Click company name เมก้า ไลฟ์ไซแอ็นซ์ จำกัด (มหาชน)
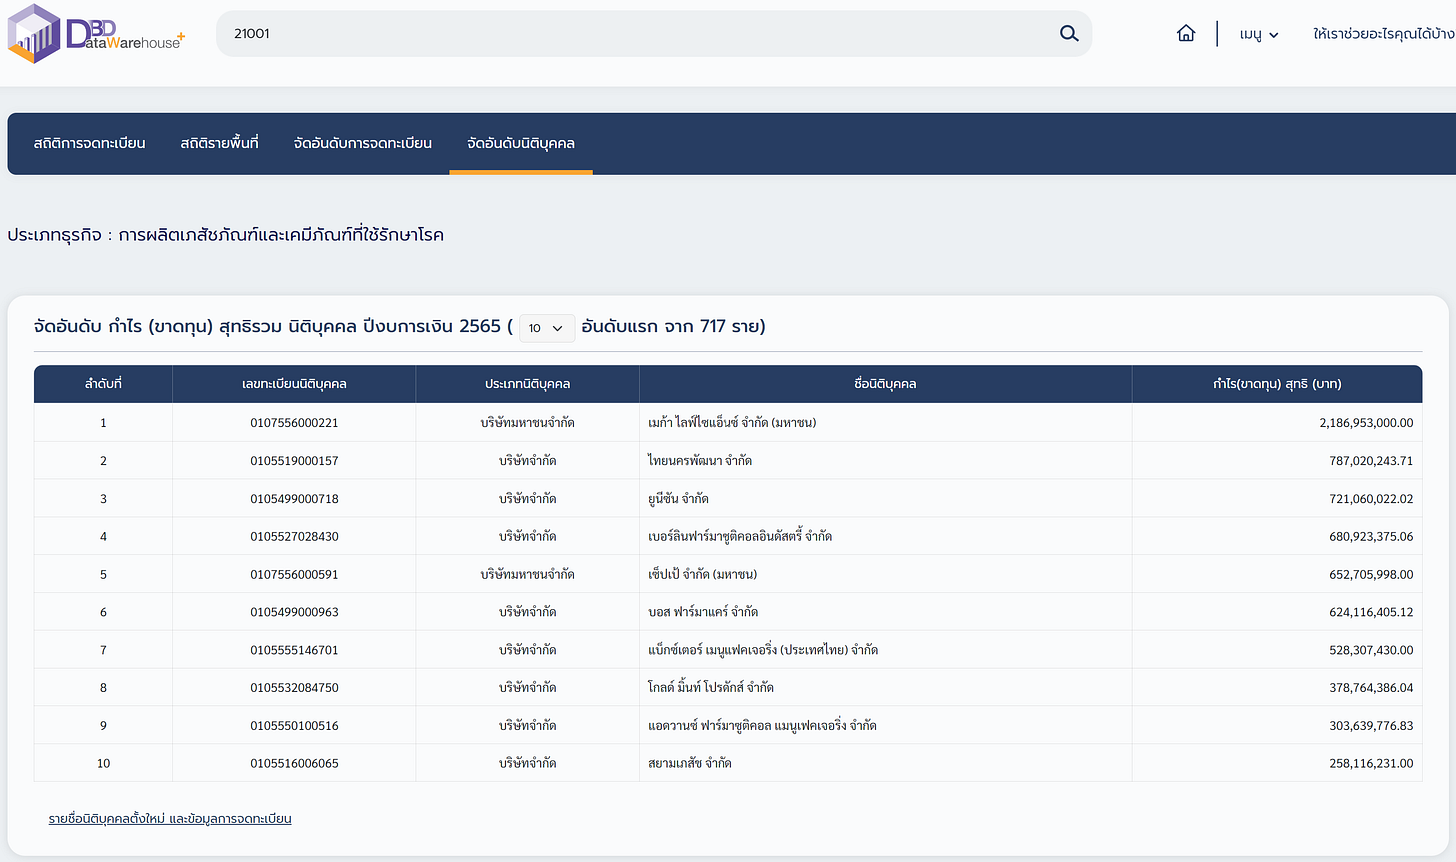Screen dimensions: 1456x862 tap(732, 423)
